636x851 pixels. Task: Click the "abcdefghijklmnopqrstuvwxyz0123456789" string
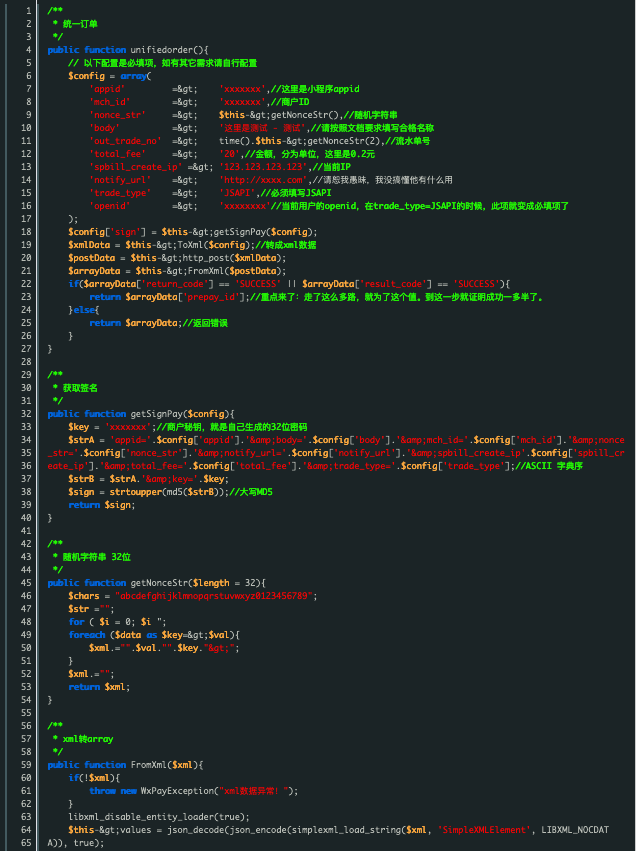(216, 596)
